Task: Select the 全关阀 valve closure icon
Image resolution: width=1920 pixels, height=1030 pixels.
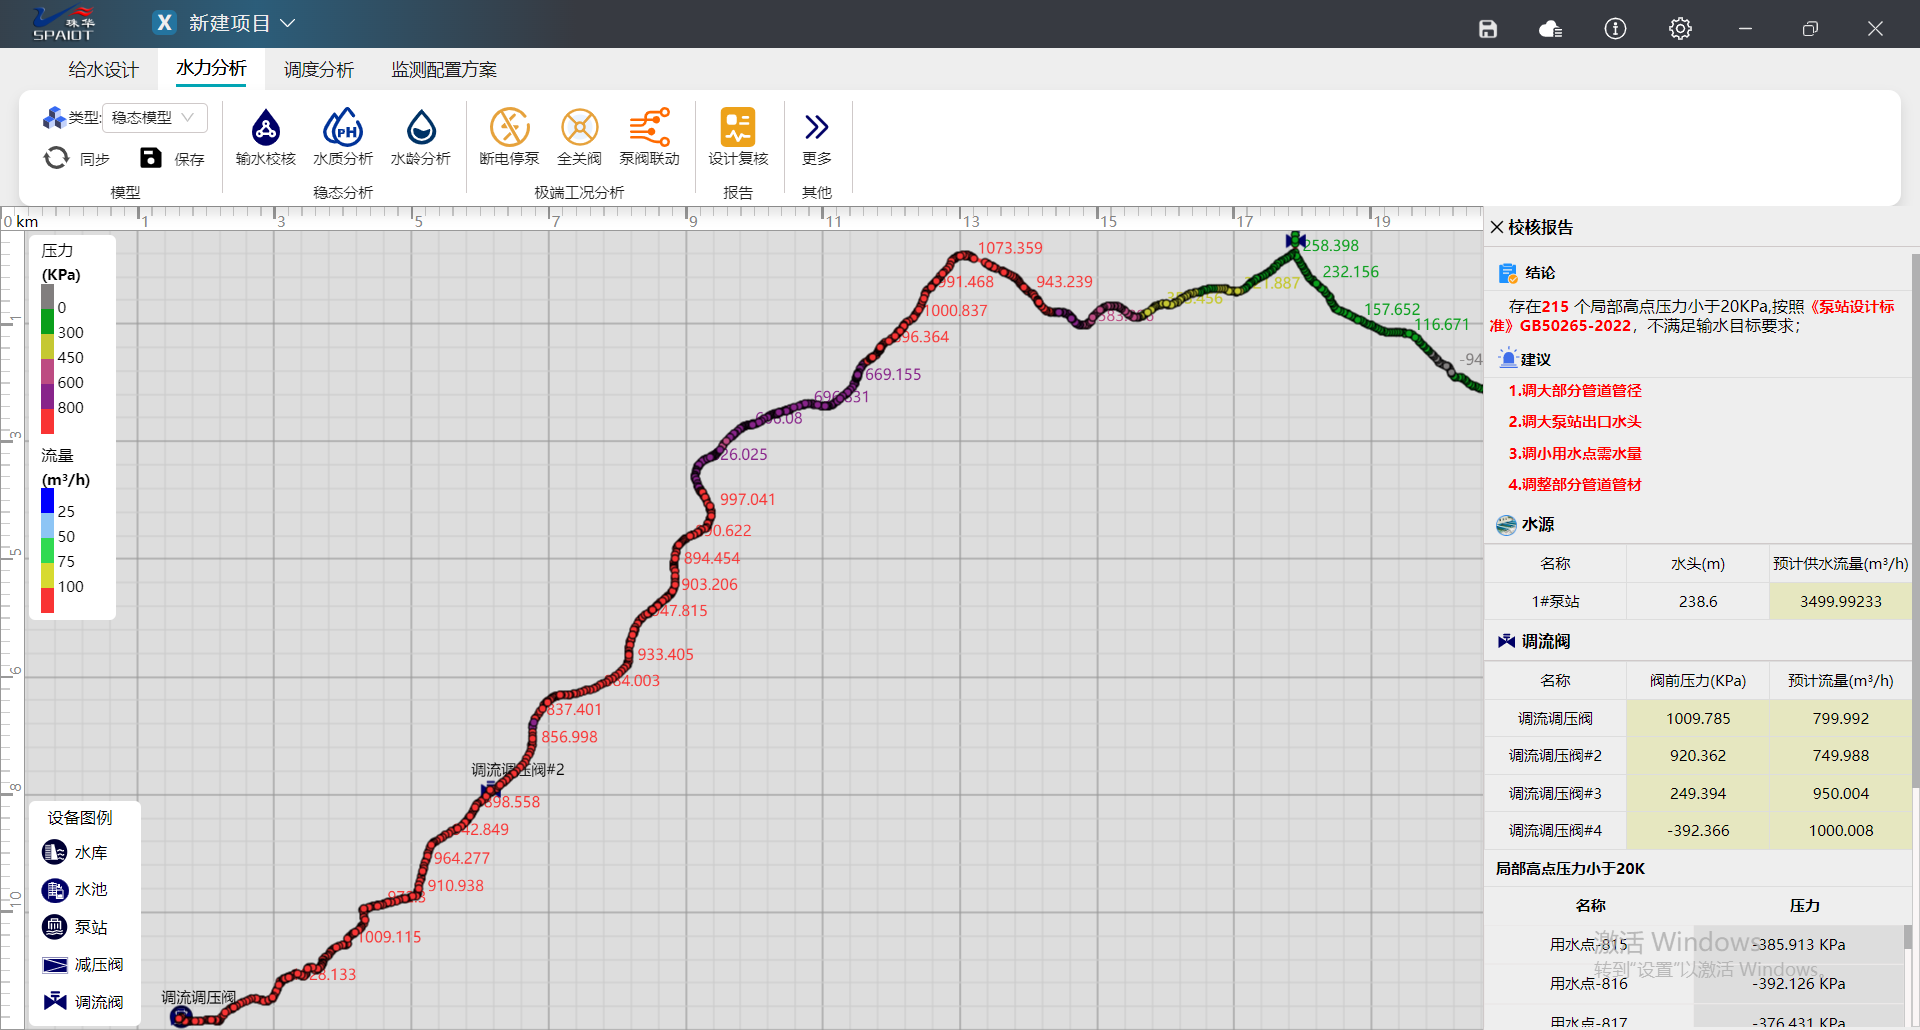Action: point(579,137)
